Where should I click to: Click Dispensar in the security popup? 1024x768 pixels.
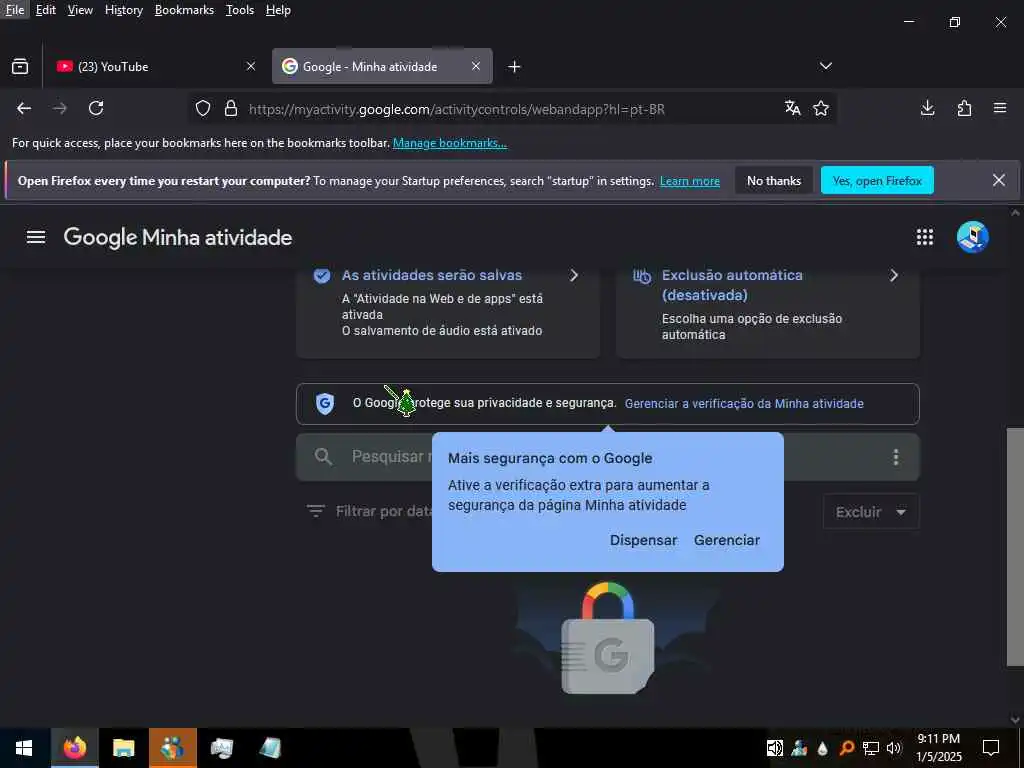(x=643, y=541)
